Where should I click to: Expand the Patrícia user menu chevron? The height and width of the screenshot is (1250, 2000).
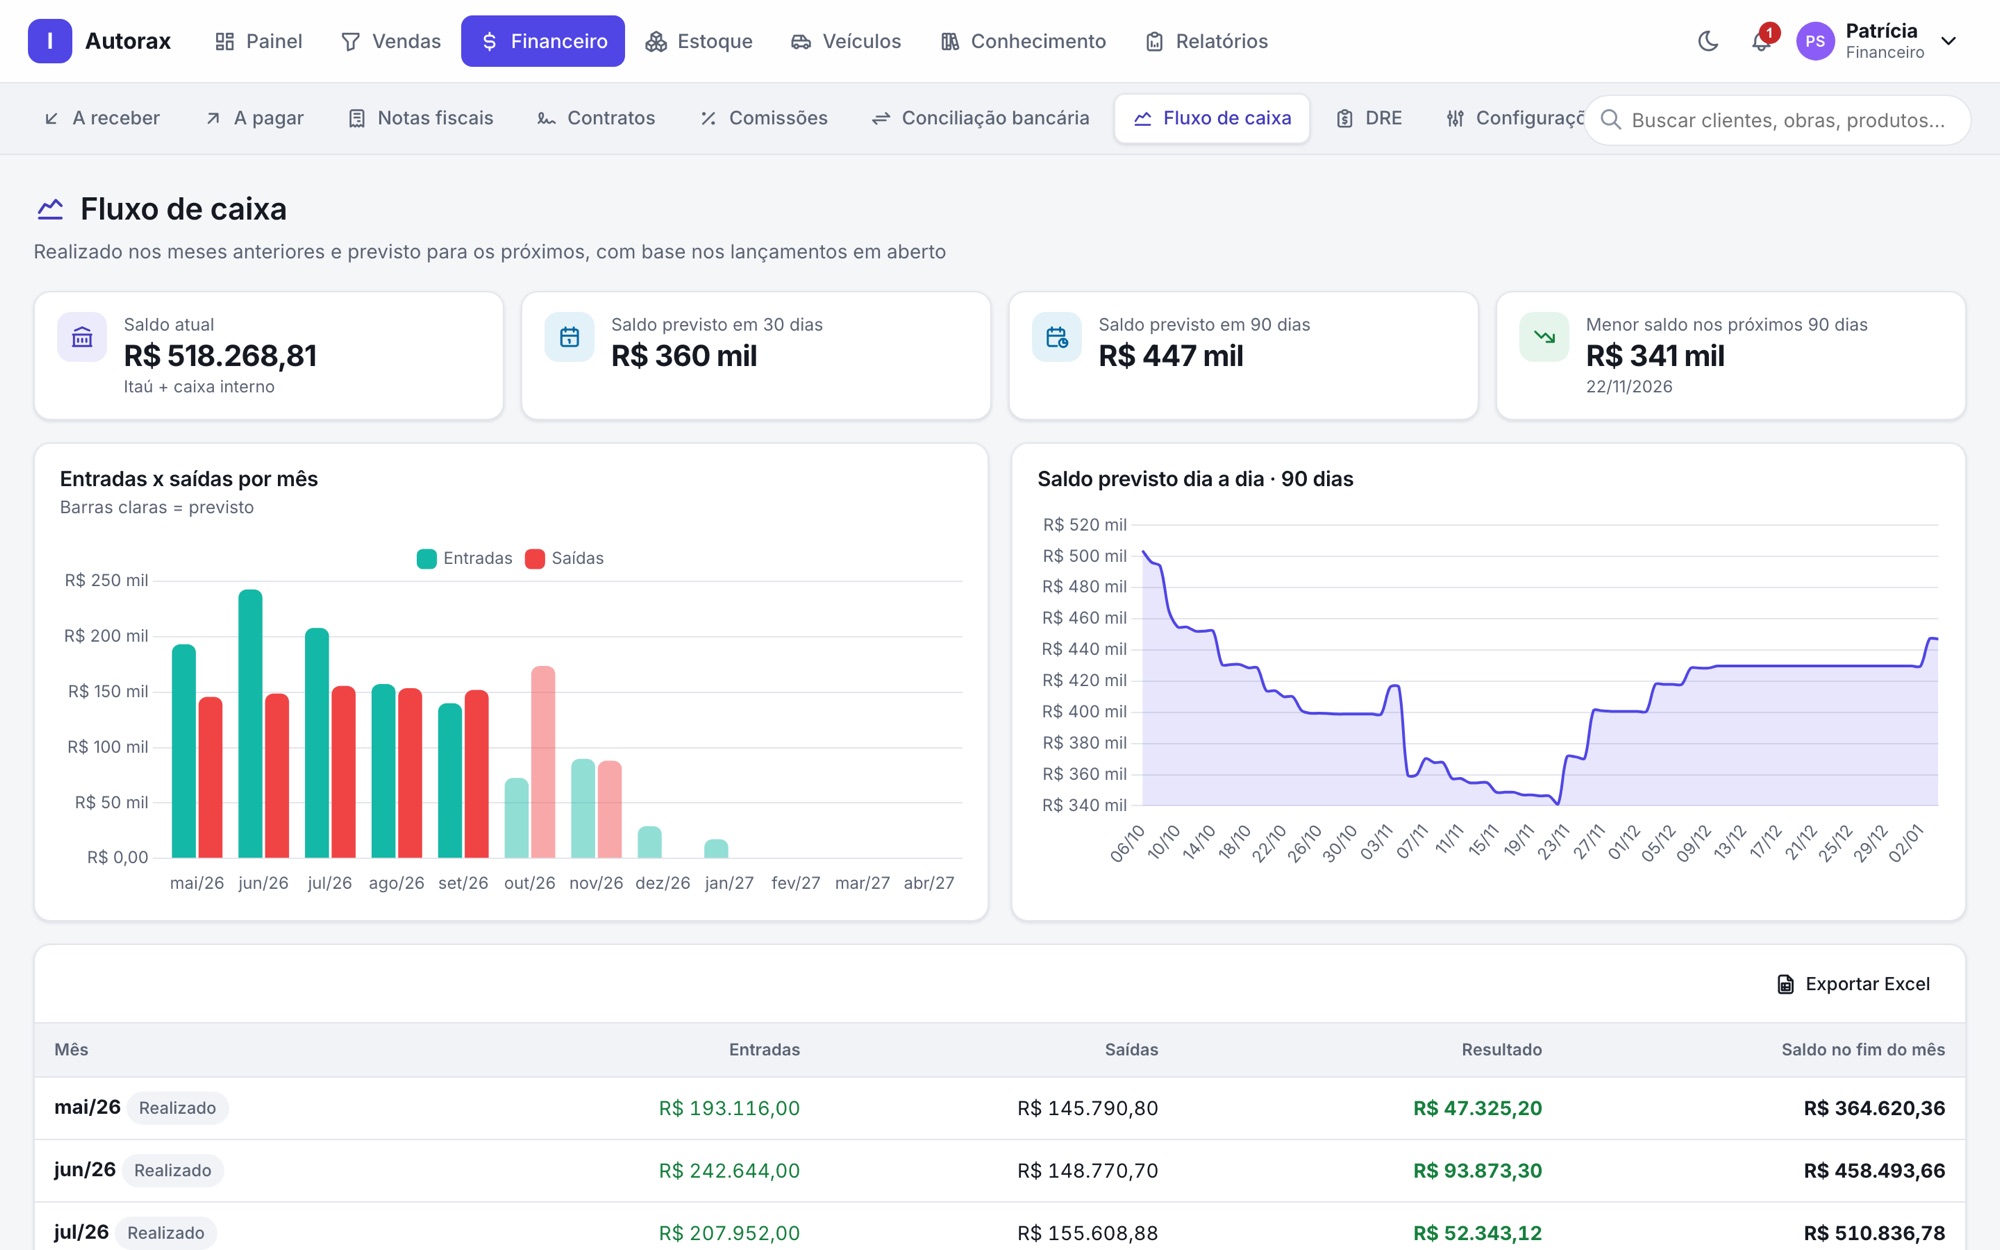click(x=1948, y=41)
